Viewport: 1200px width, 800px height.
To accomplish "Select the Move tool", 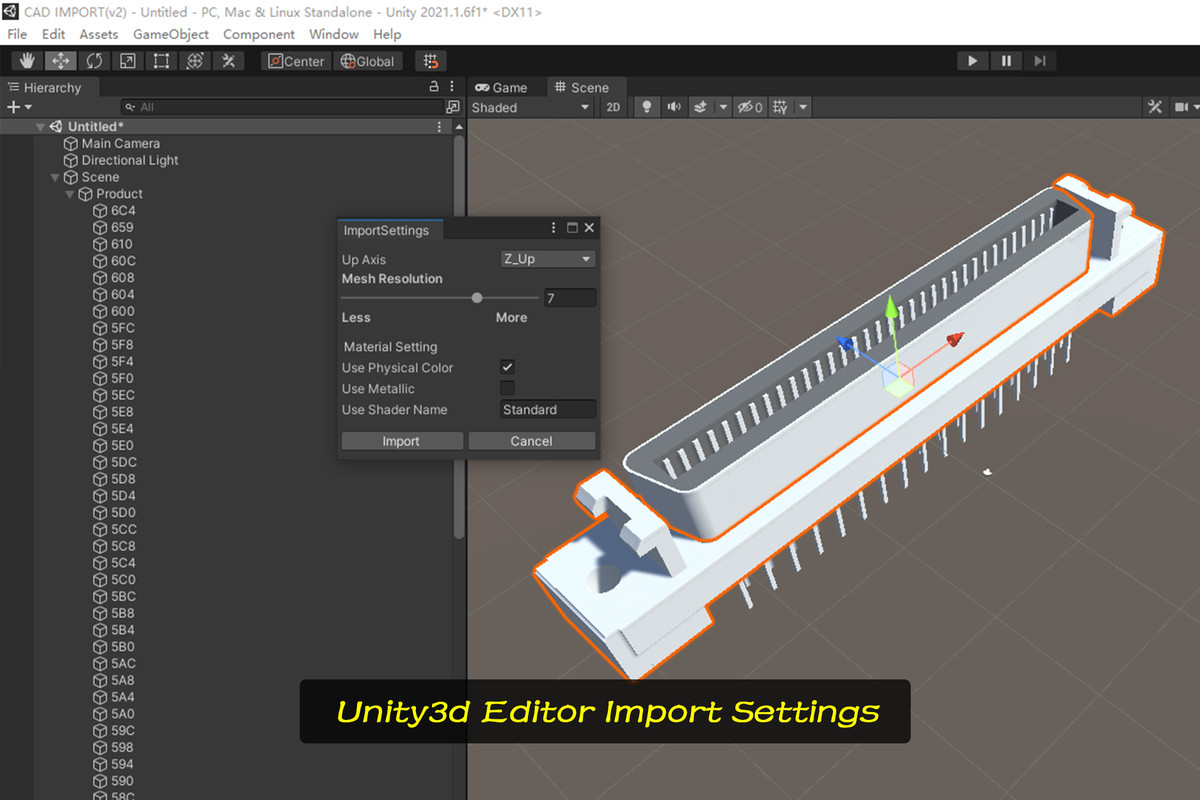I will pos(60,61).
